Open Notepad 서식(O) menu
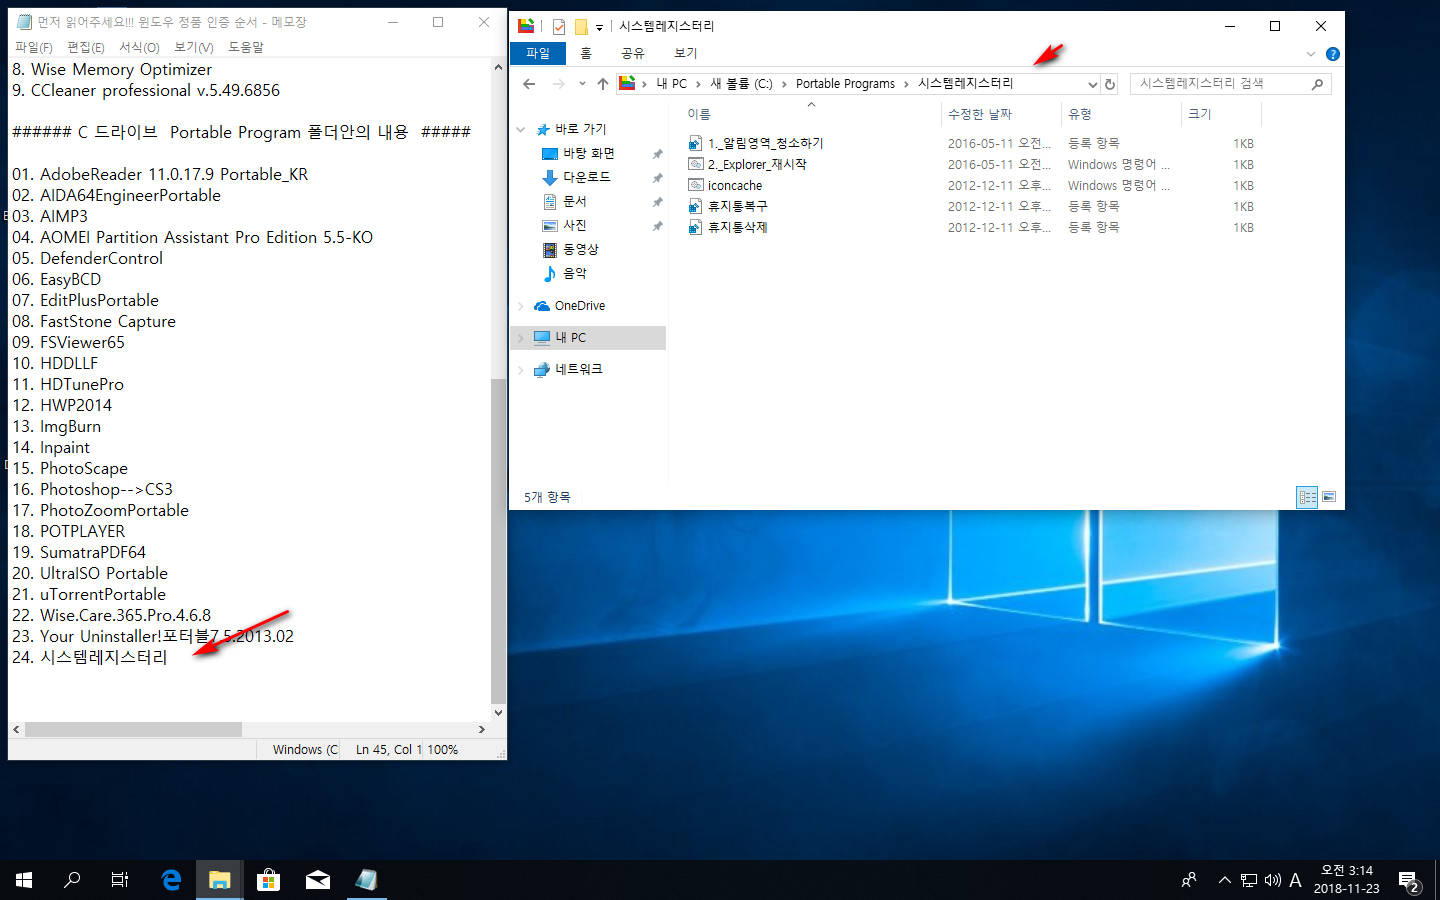Image resolution: width=1440 pixels, height=900 pixels. pos(139,47)
